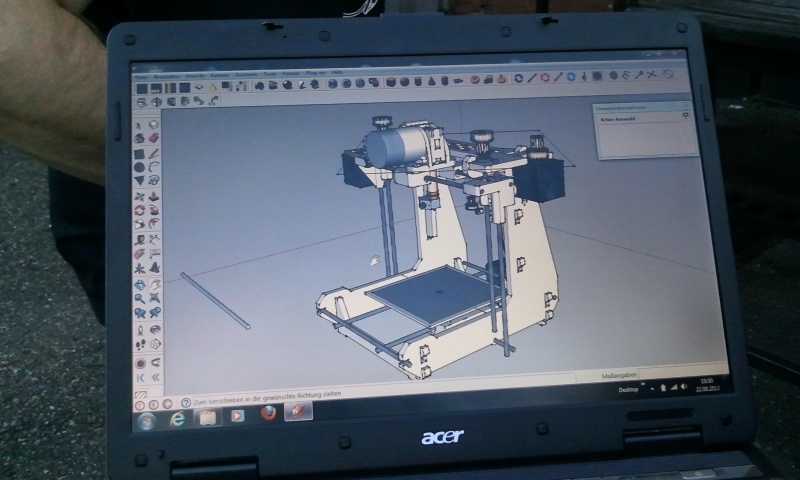This screenshot has height=480, width=800.
Task: Select the arrow Select tool
Action: (139, 125)
